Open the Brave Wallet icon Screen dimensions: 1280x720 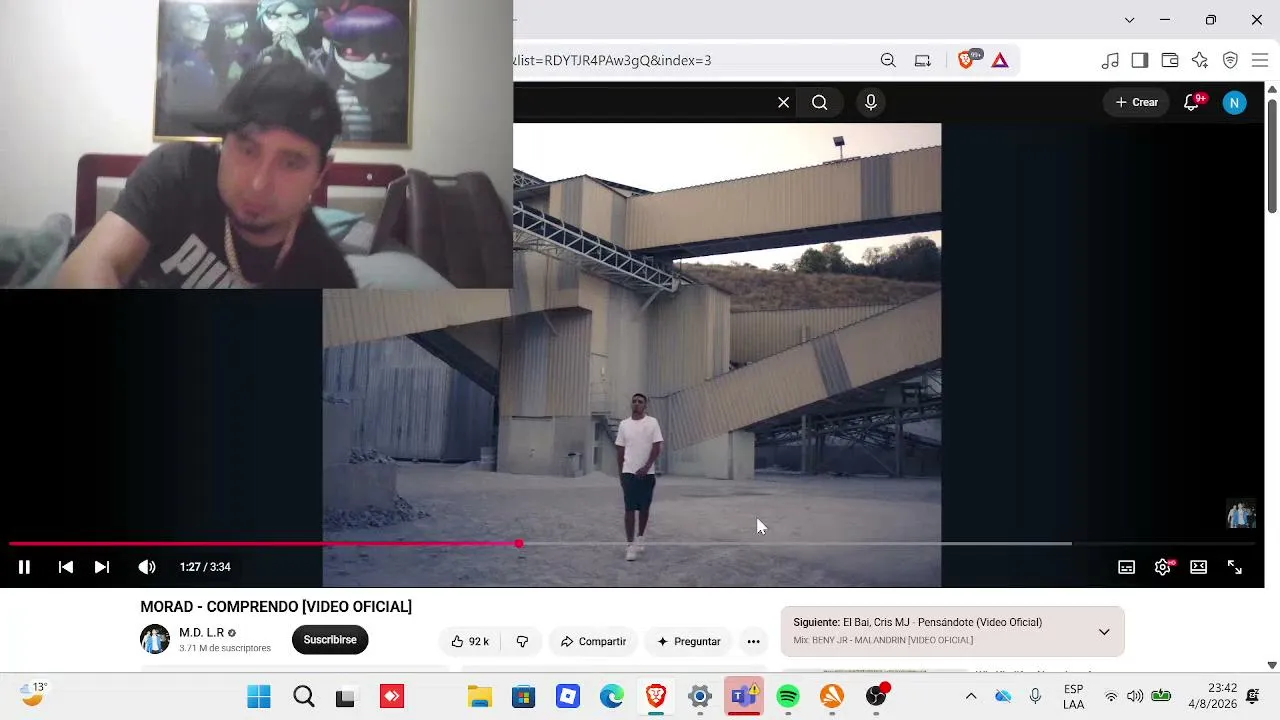pos(1170,60)
